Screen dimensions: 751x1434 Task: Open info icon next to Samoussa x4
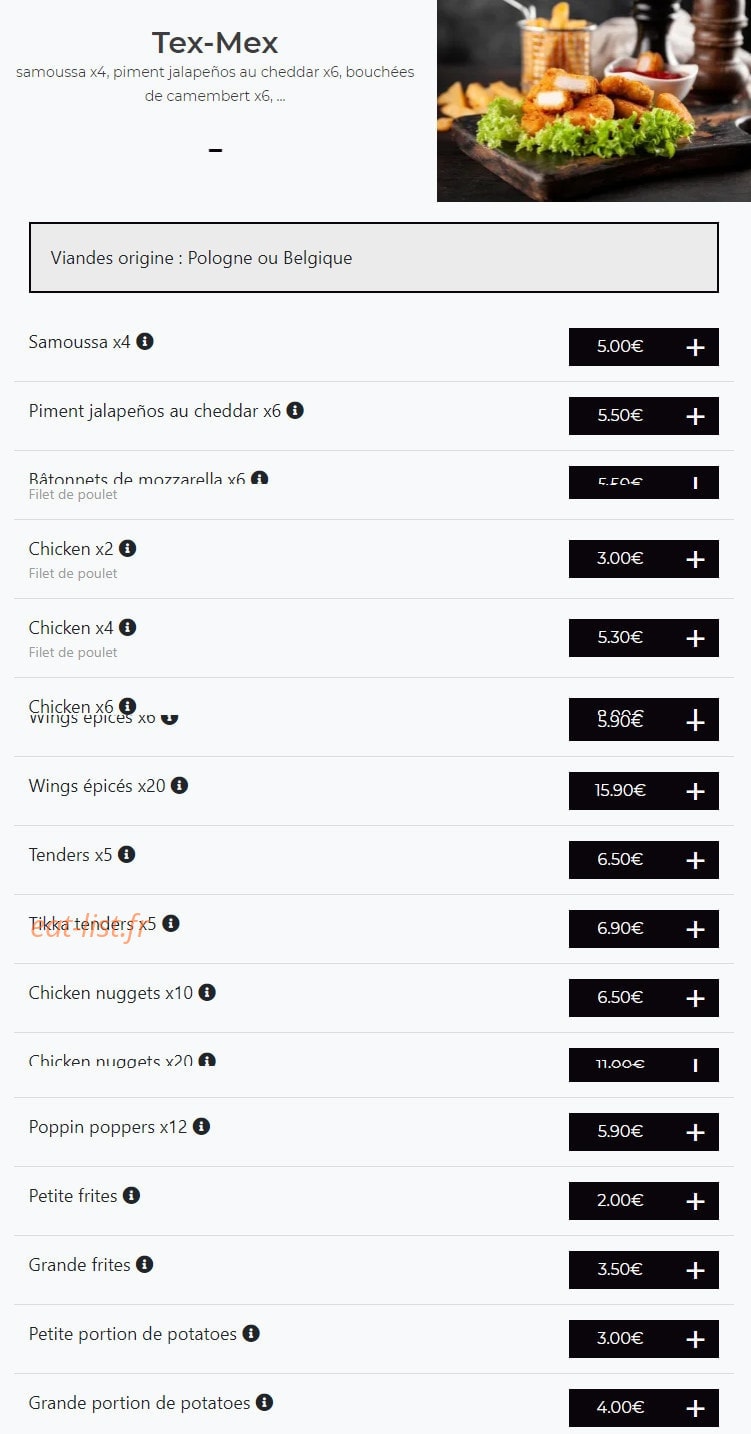click(145, 342)
